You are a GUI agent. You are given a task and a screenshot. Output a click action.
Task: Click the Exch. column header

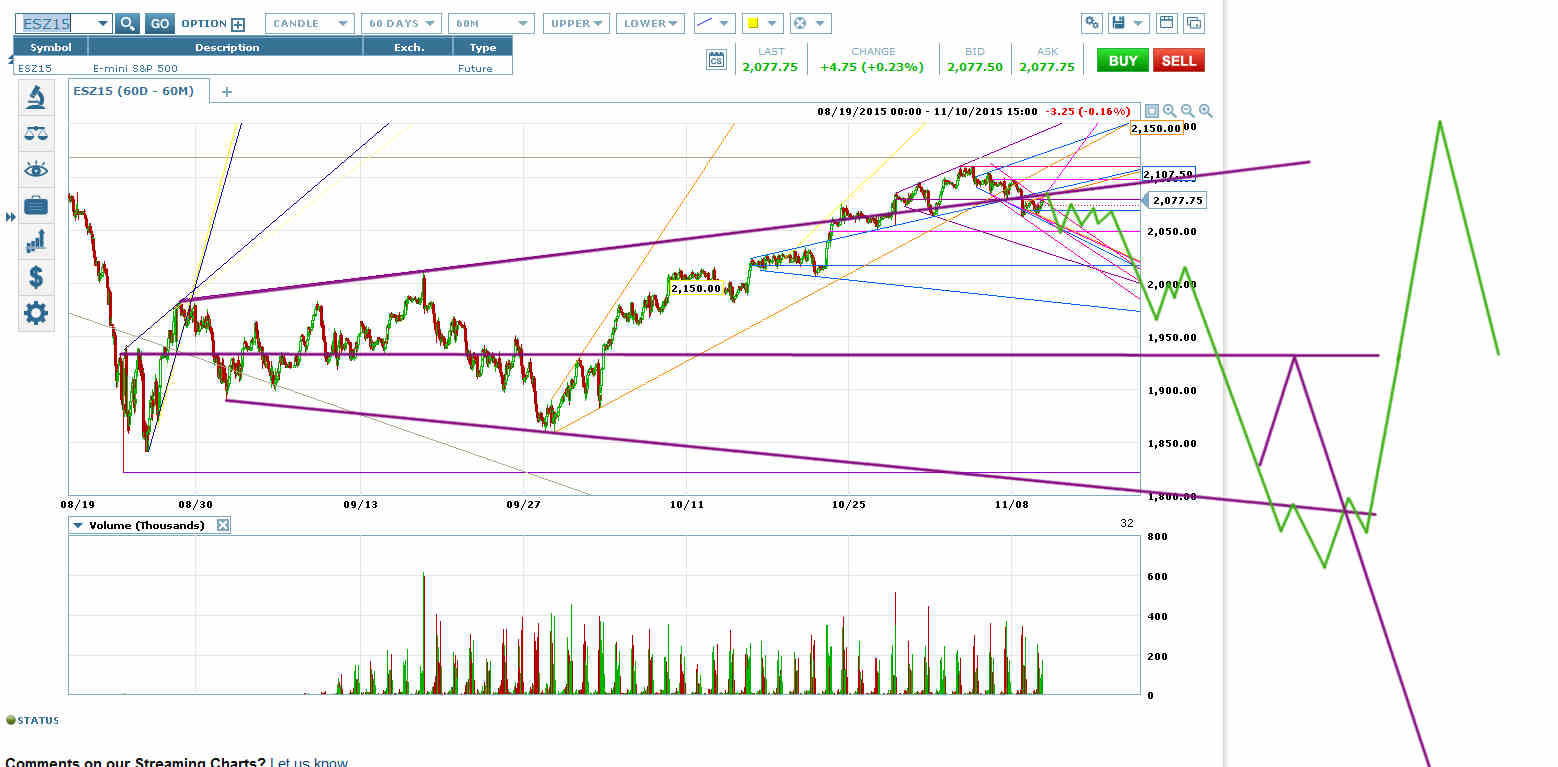tap(409, 47)
